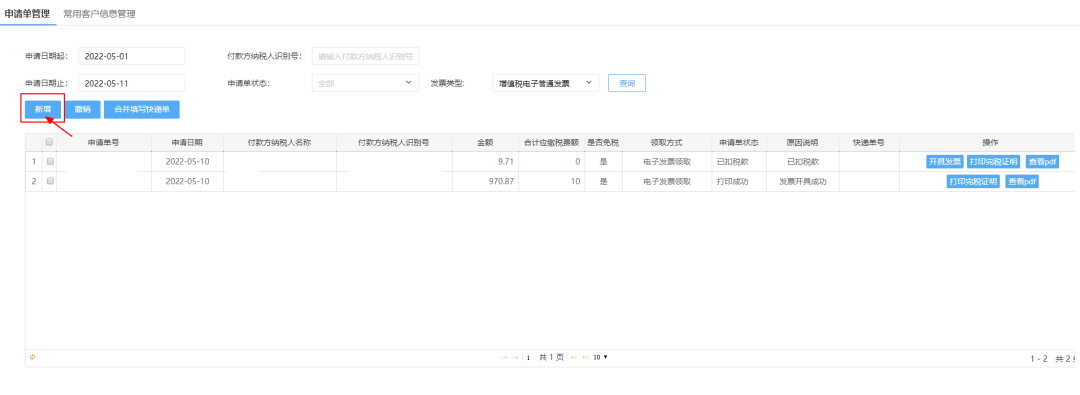Open the 申请单状态 dropdown
Image resolution: width=1080 pixels, height=395 pixels.
[x=365, y=83]
